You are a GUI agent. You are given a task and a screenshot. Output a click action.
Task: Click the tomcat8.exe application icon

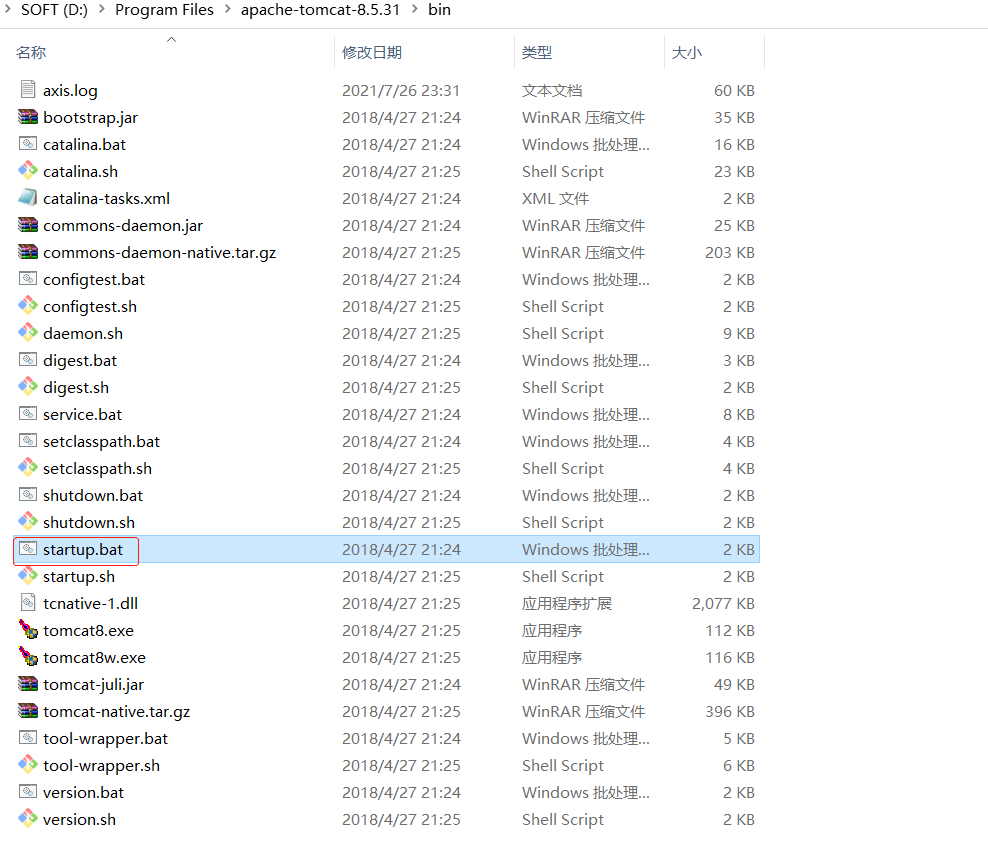pos(28,629)
